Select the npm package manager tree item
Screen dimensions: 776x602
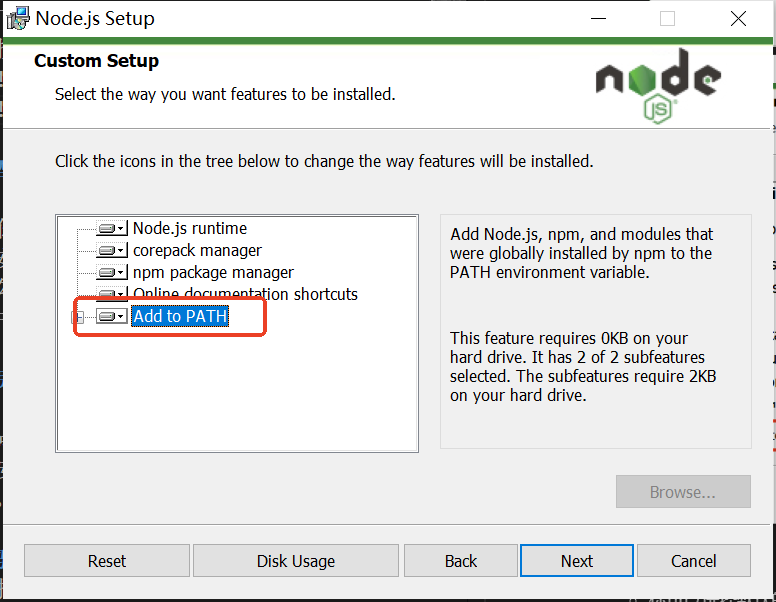213,272
